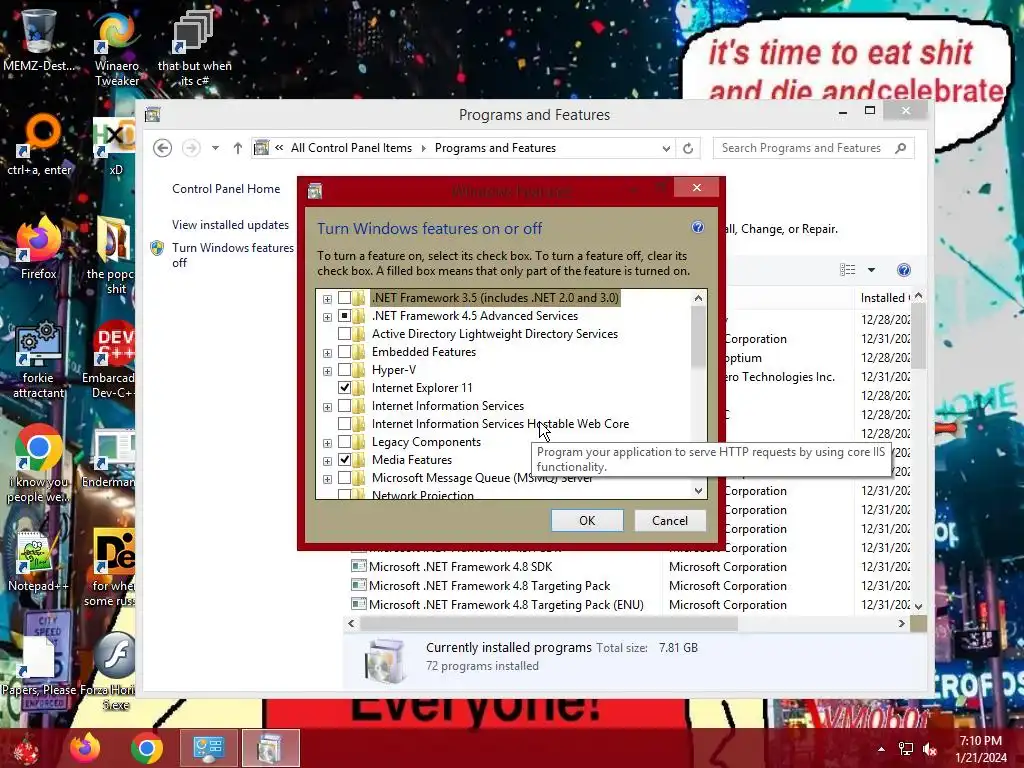
Task: Open Chrome from the taskbar
Action: [x=147, y=748]
